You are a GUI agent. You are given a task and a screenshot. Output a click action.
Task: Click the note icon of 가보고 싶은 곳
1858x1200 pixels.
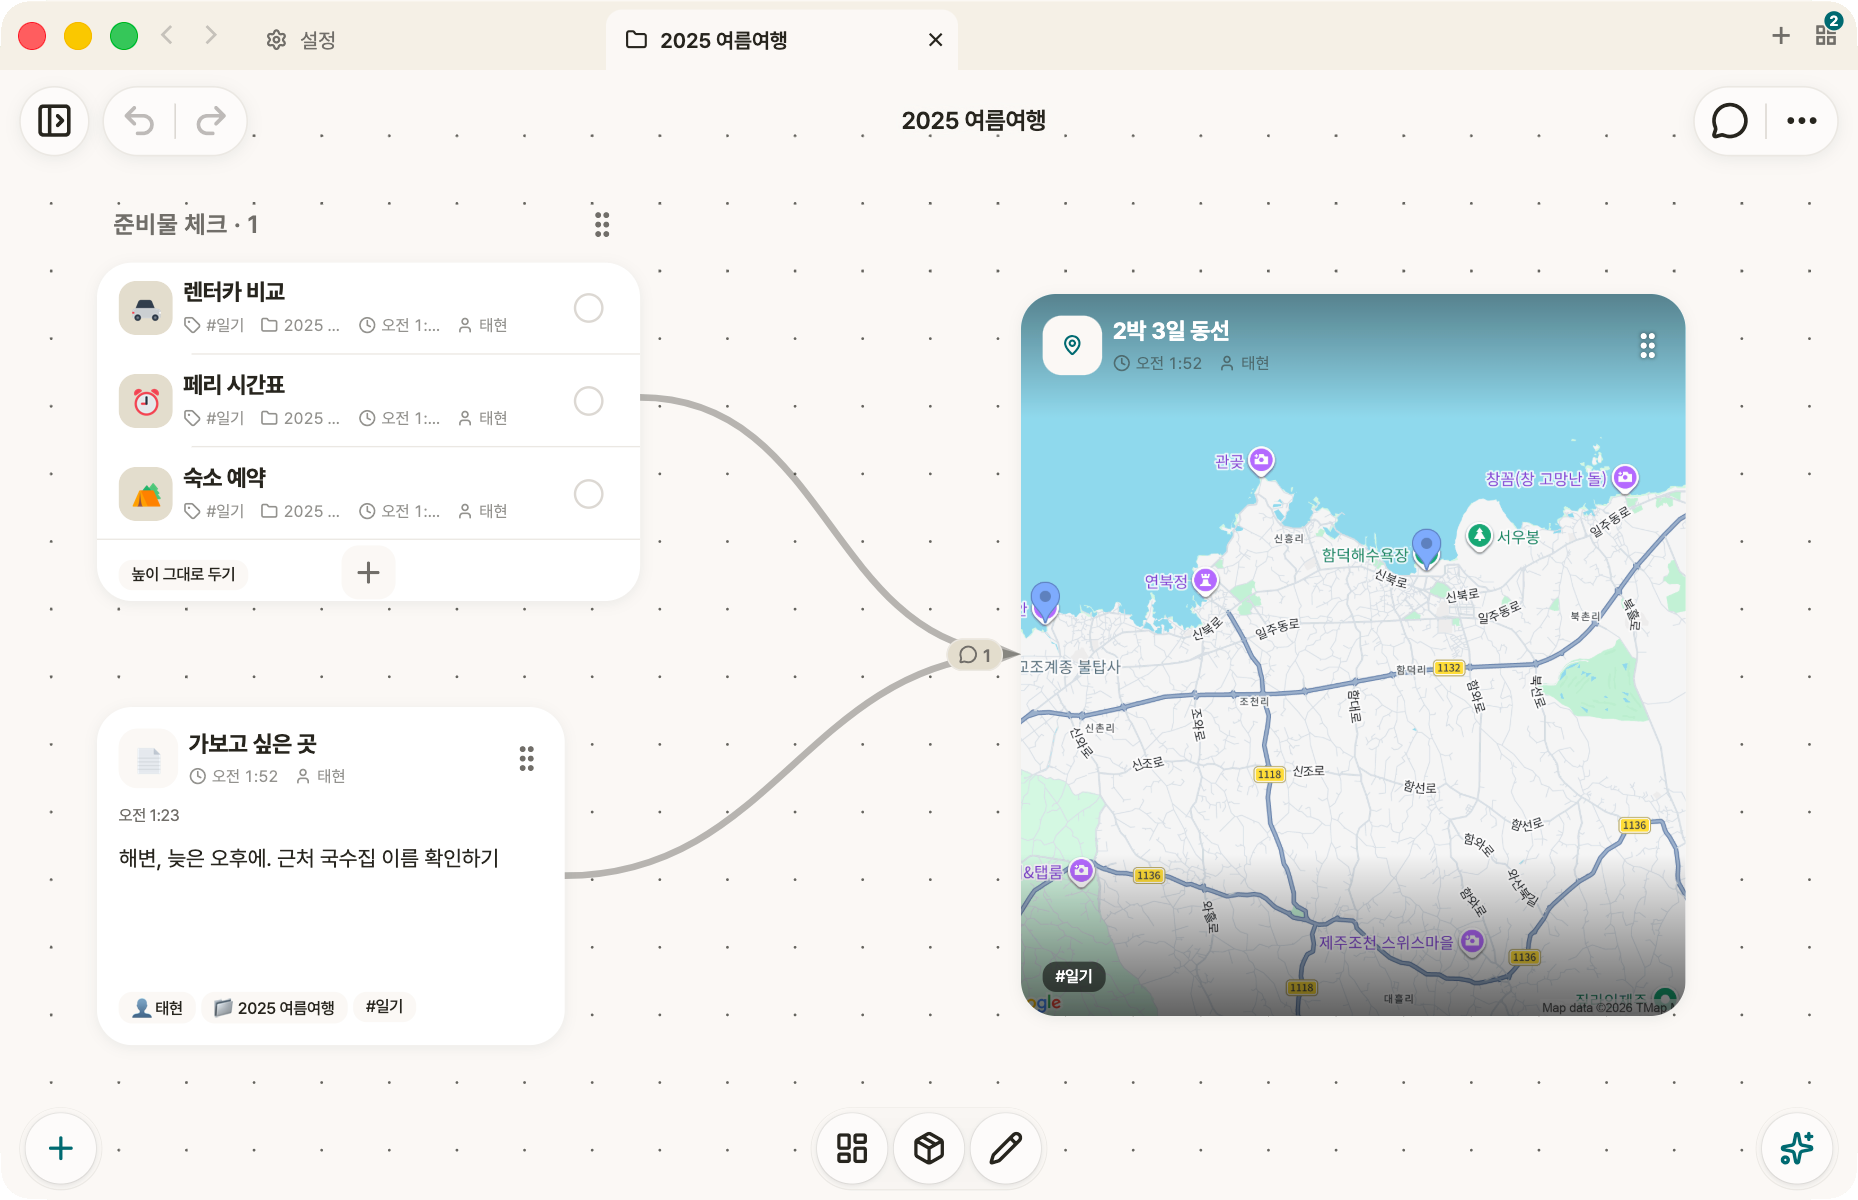[148, 759]
